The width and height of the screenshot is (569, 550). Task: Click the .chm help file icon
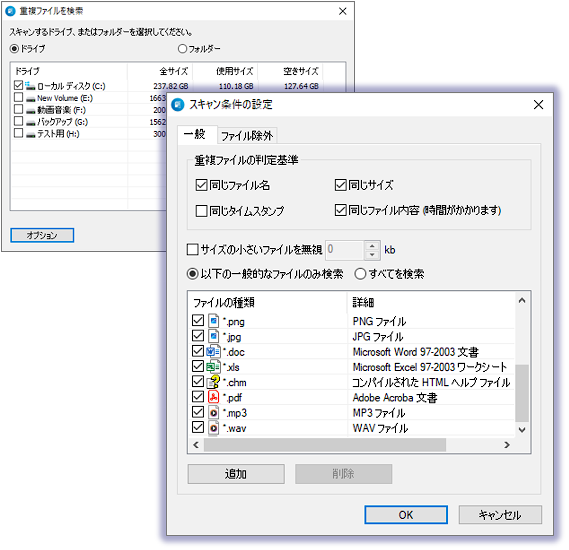pyautogui.click(x=213, y=382)
